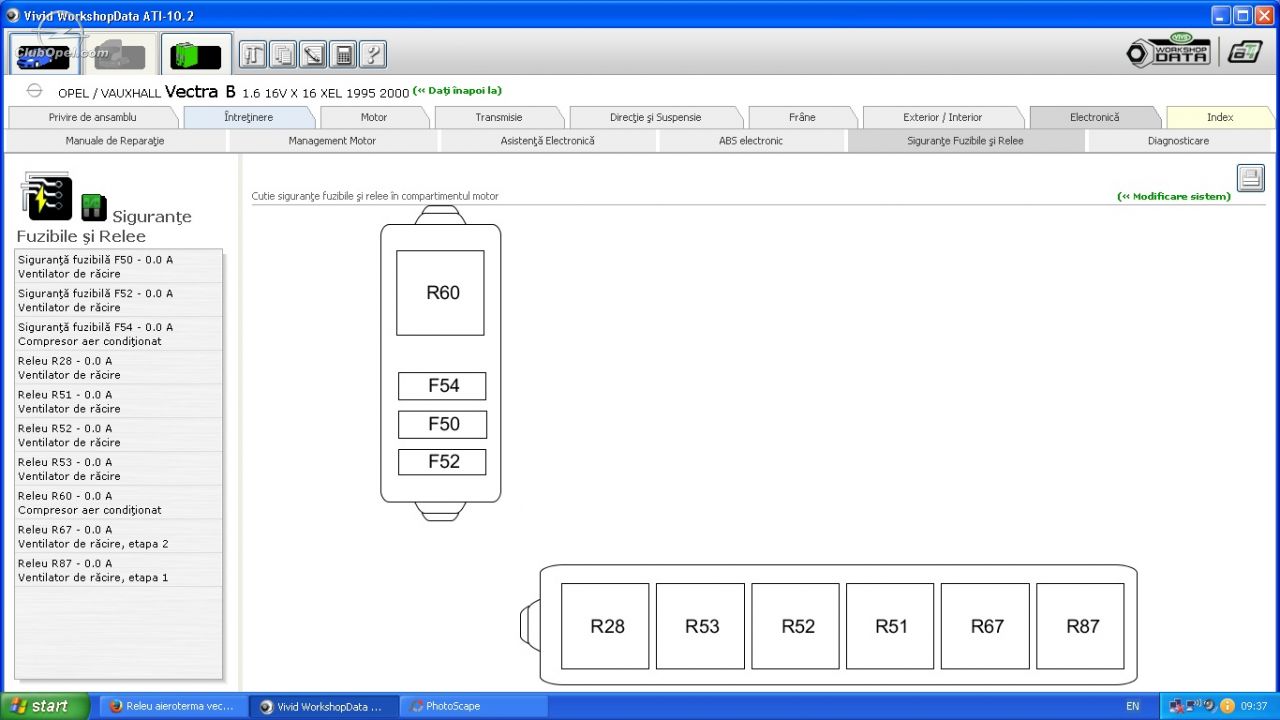Open the Direcție și Suspensie tab
Screen dimensions: 1280x720
tap(656, 117)
